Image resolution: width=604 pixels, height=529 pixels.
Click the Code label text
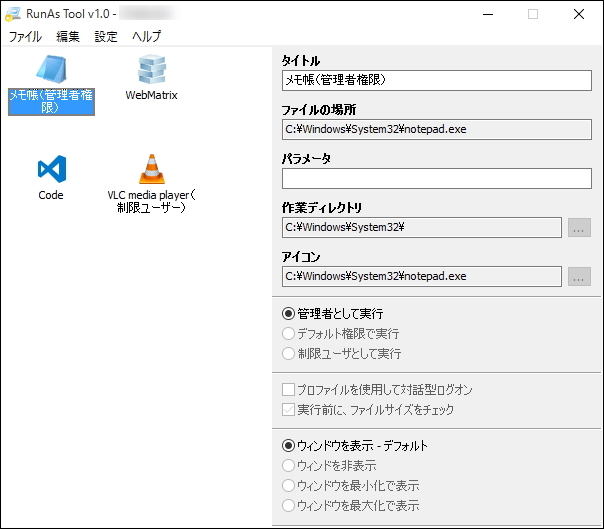click(51, 195)
